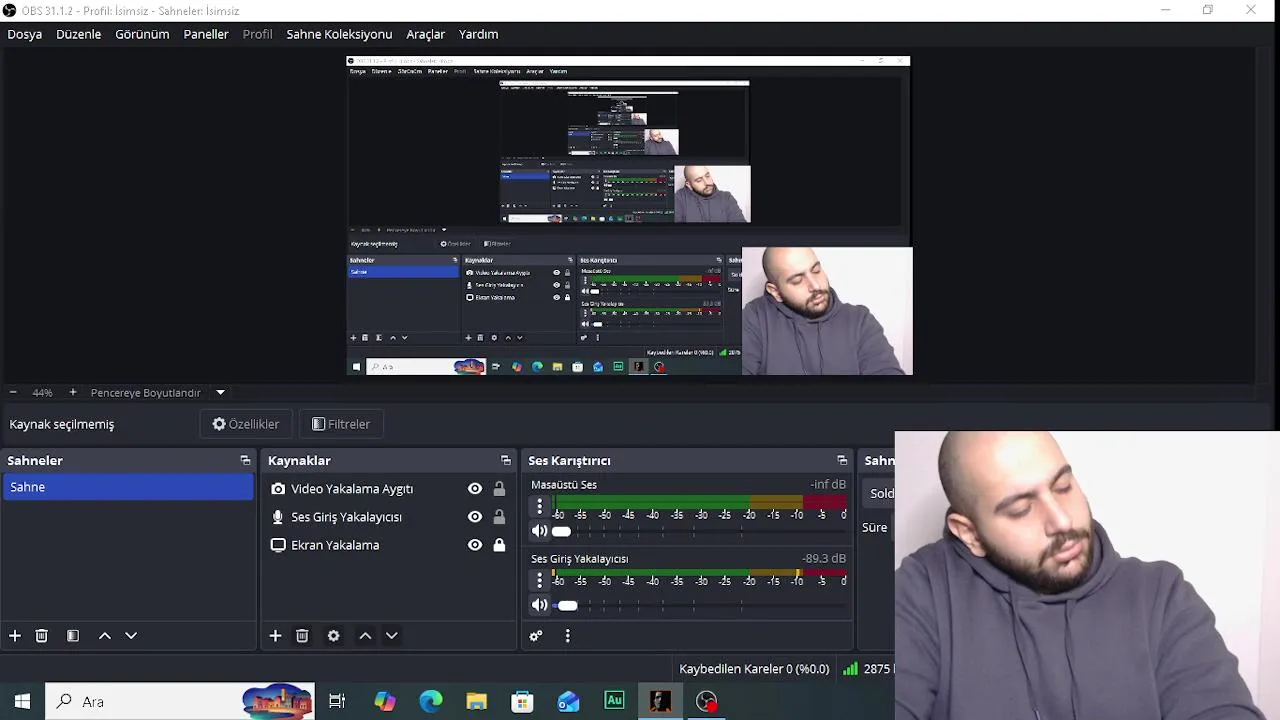The height and width of the screenshot is (720, 1280).
Task: Move source up in list
Action: click(365, 636)
